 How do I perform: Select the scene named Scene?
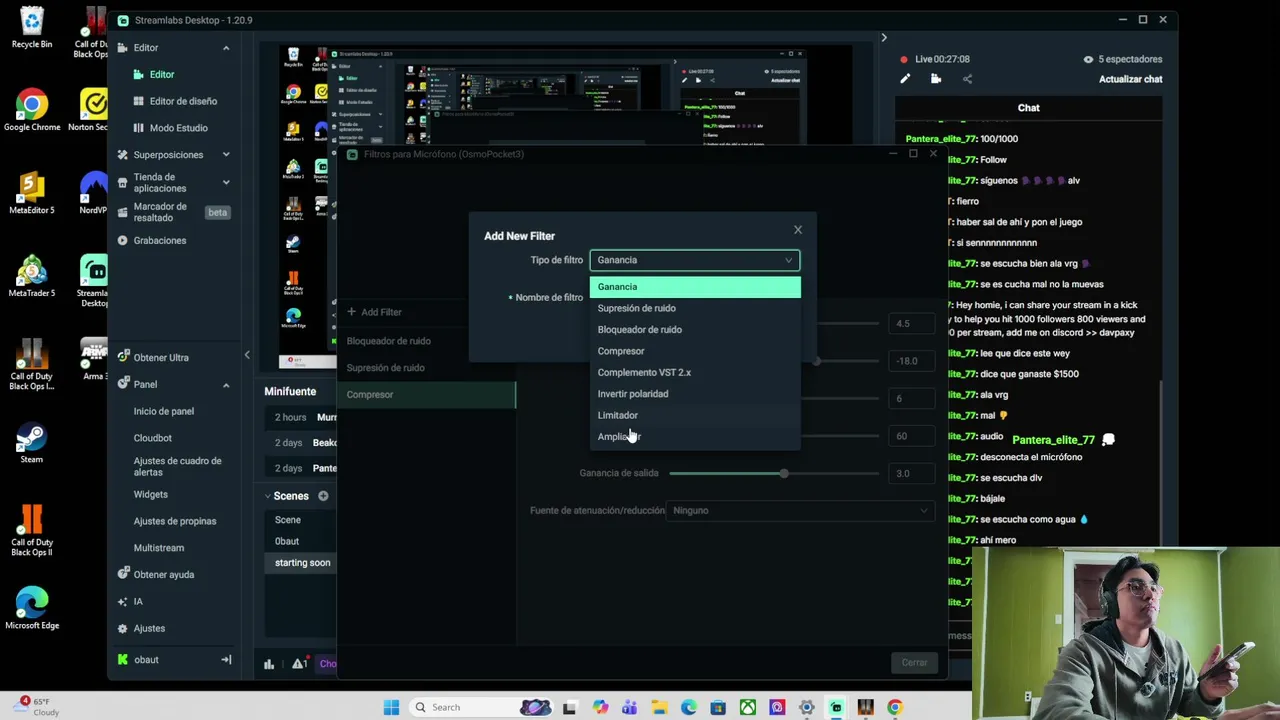pyautogui.click(x=288, y=520)
